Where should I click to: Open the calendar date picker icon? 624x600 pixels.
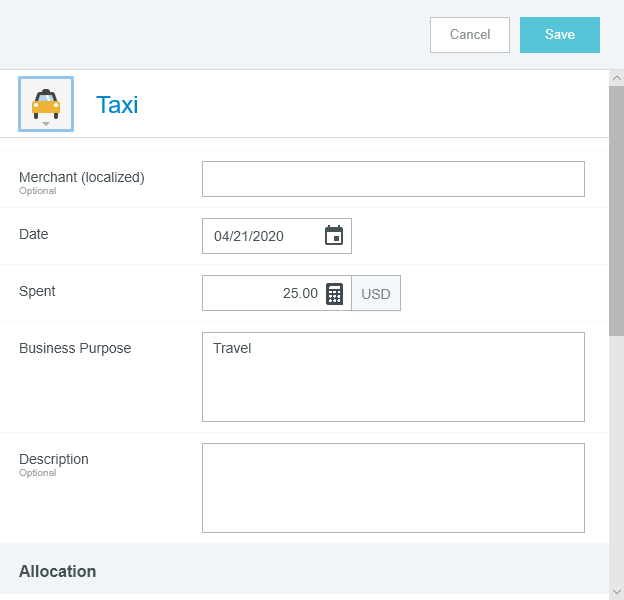tap(334, 236)
